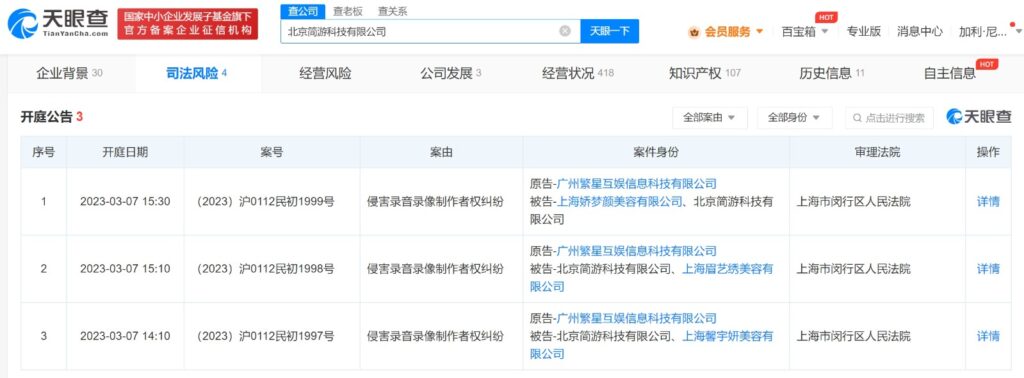Click the red official credit agency banner
This screenshot has width=1024, height=378.
tap(187, 24)
